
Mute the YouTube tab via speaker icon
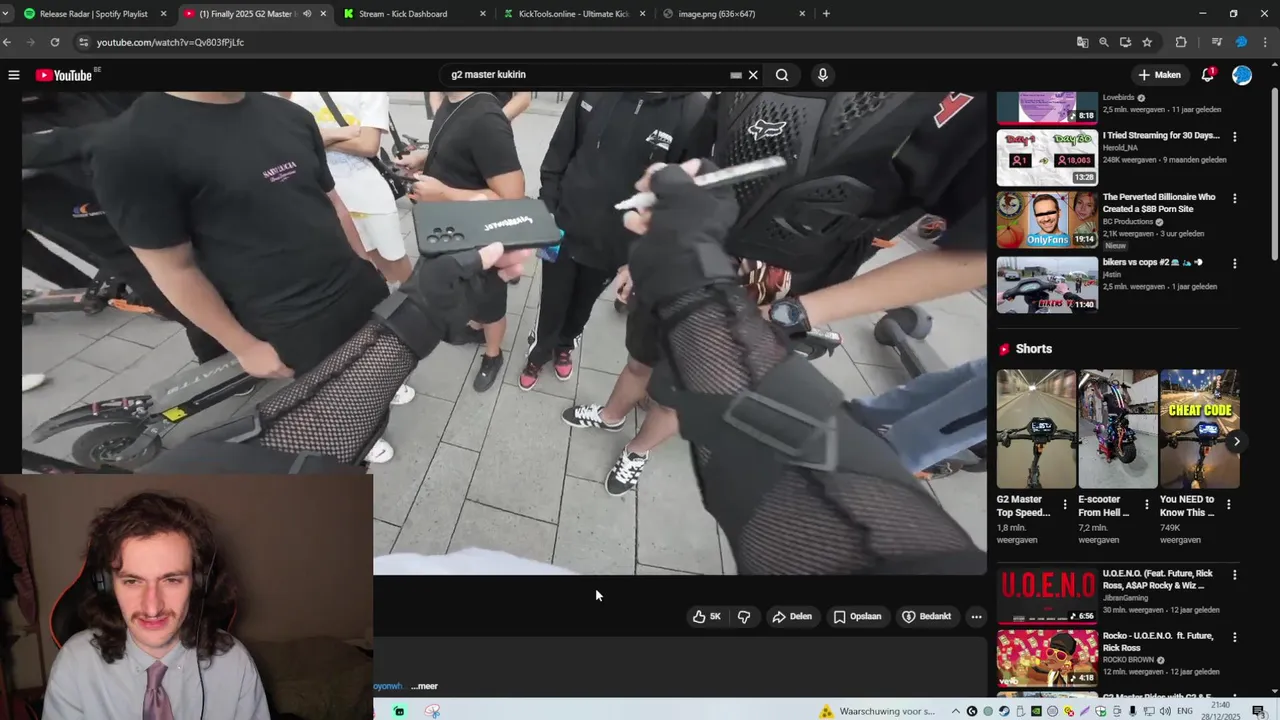(307, 14)
